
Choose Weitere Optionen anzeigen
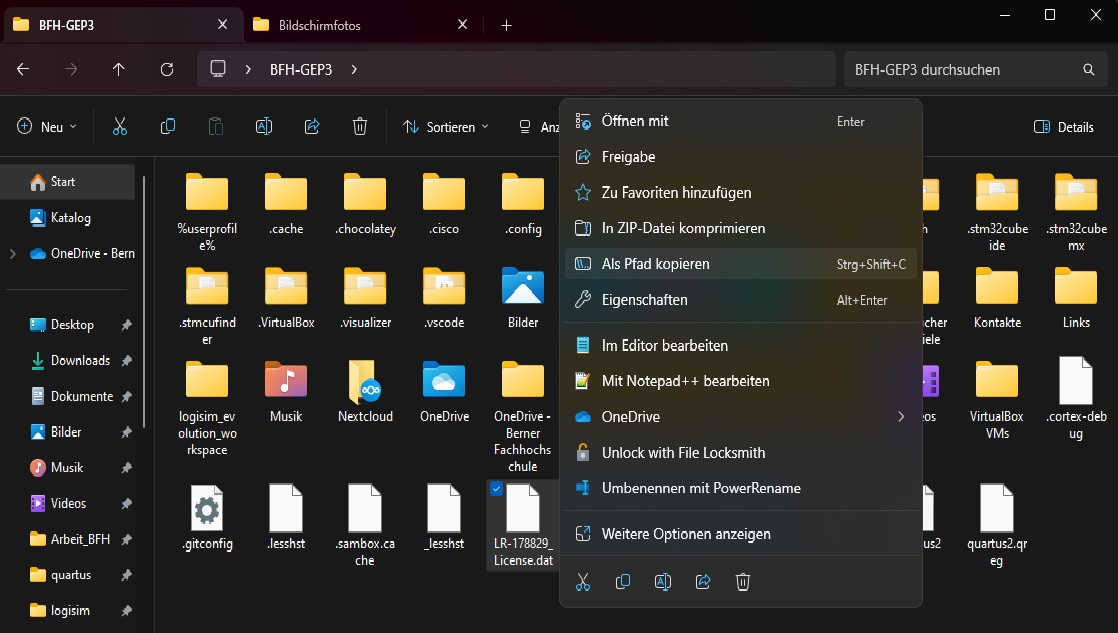[x=740, y=534]
